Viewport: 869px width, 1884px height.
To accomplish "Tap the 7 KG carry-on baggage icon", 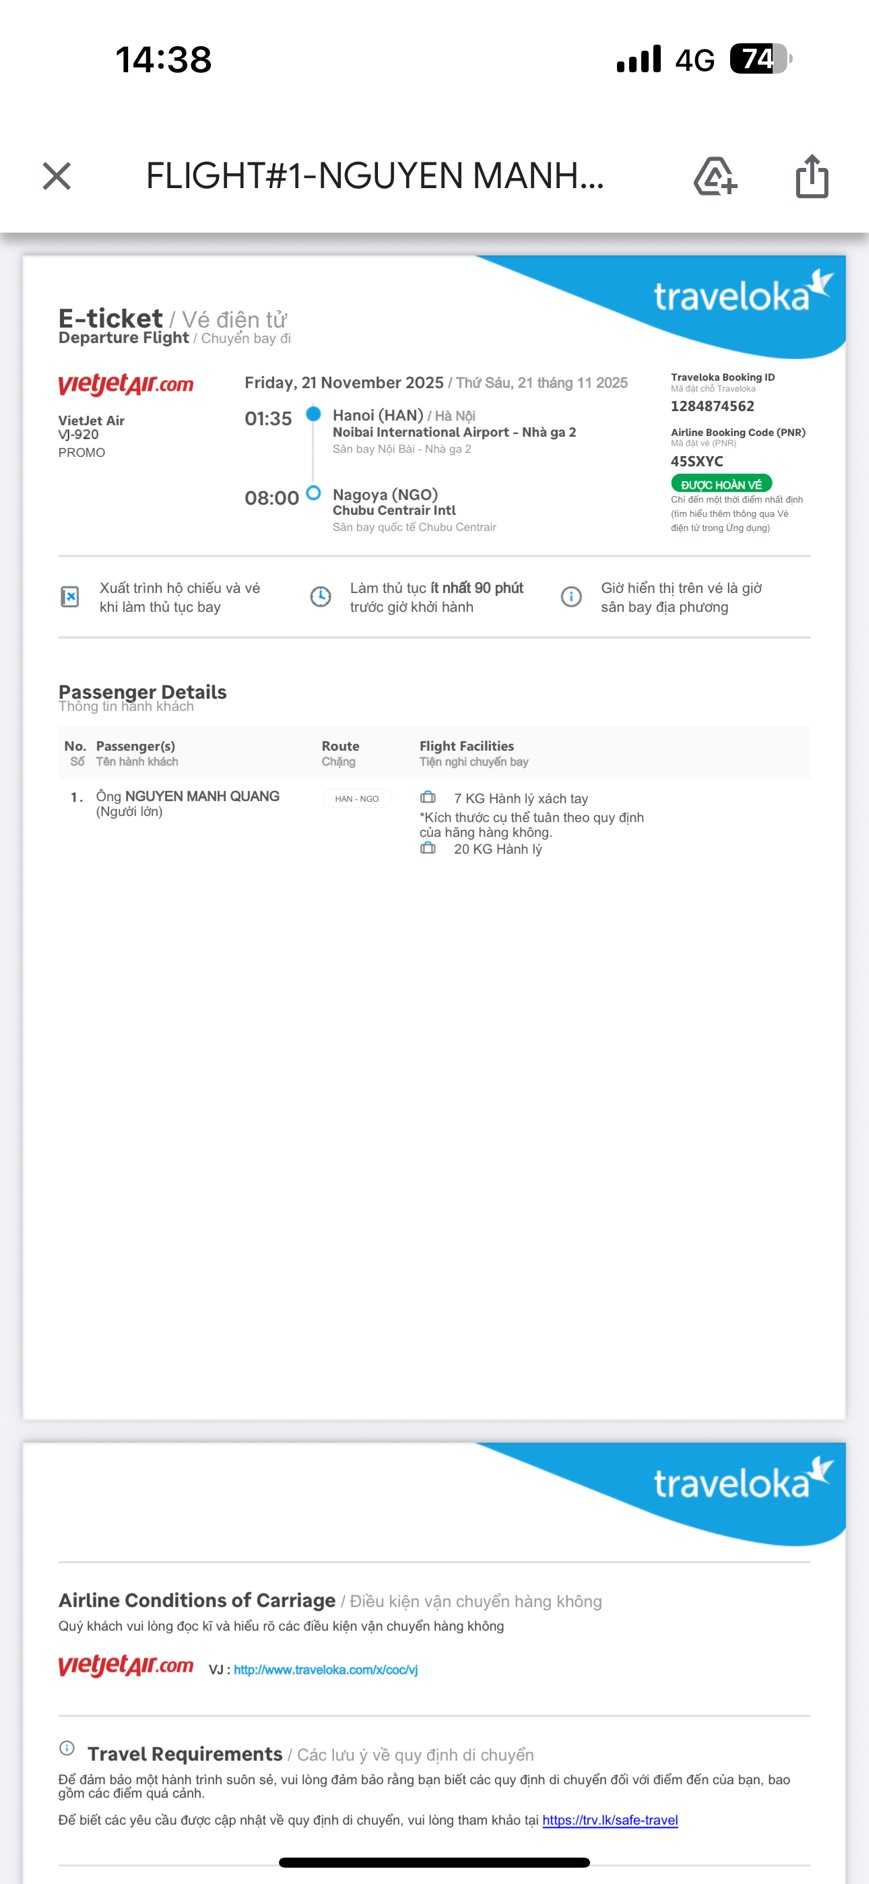I will coord(428,798).
